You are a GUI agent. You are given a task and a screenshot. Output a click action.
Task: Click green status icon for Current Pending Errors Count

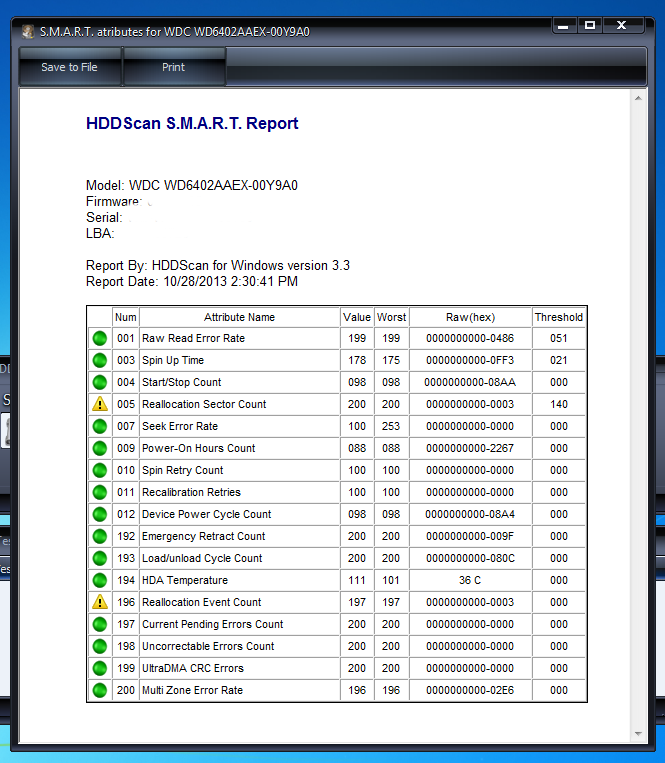100,624
